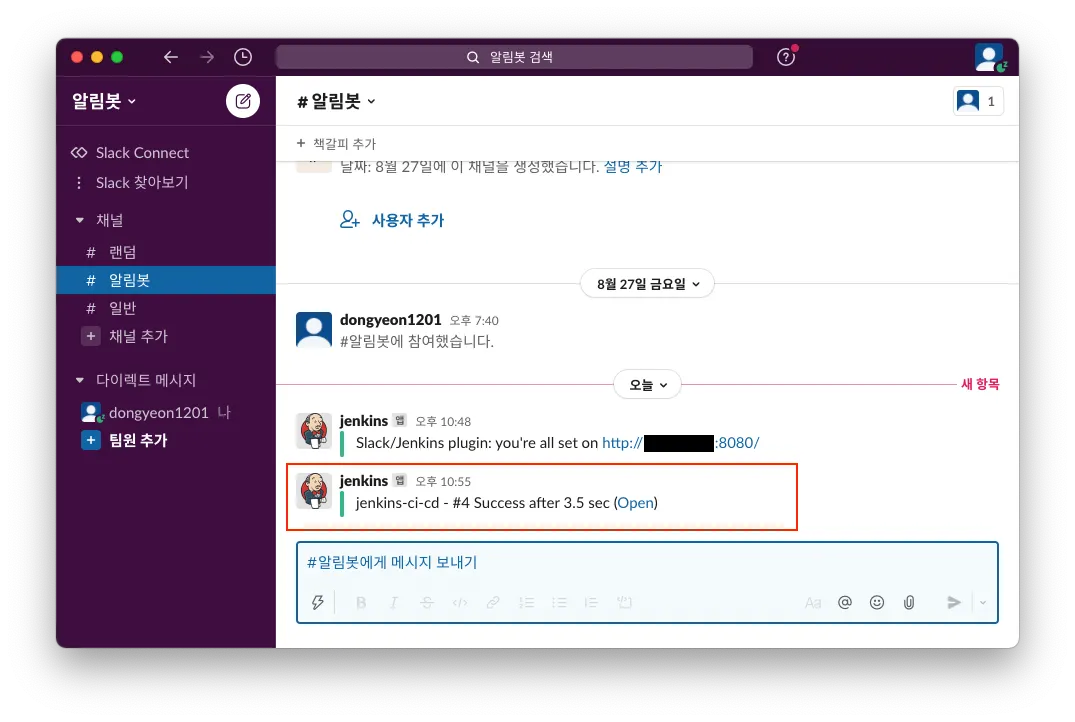
Task: Collapse the 다이렉트 메시지 section
Action: point(80,380)
